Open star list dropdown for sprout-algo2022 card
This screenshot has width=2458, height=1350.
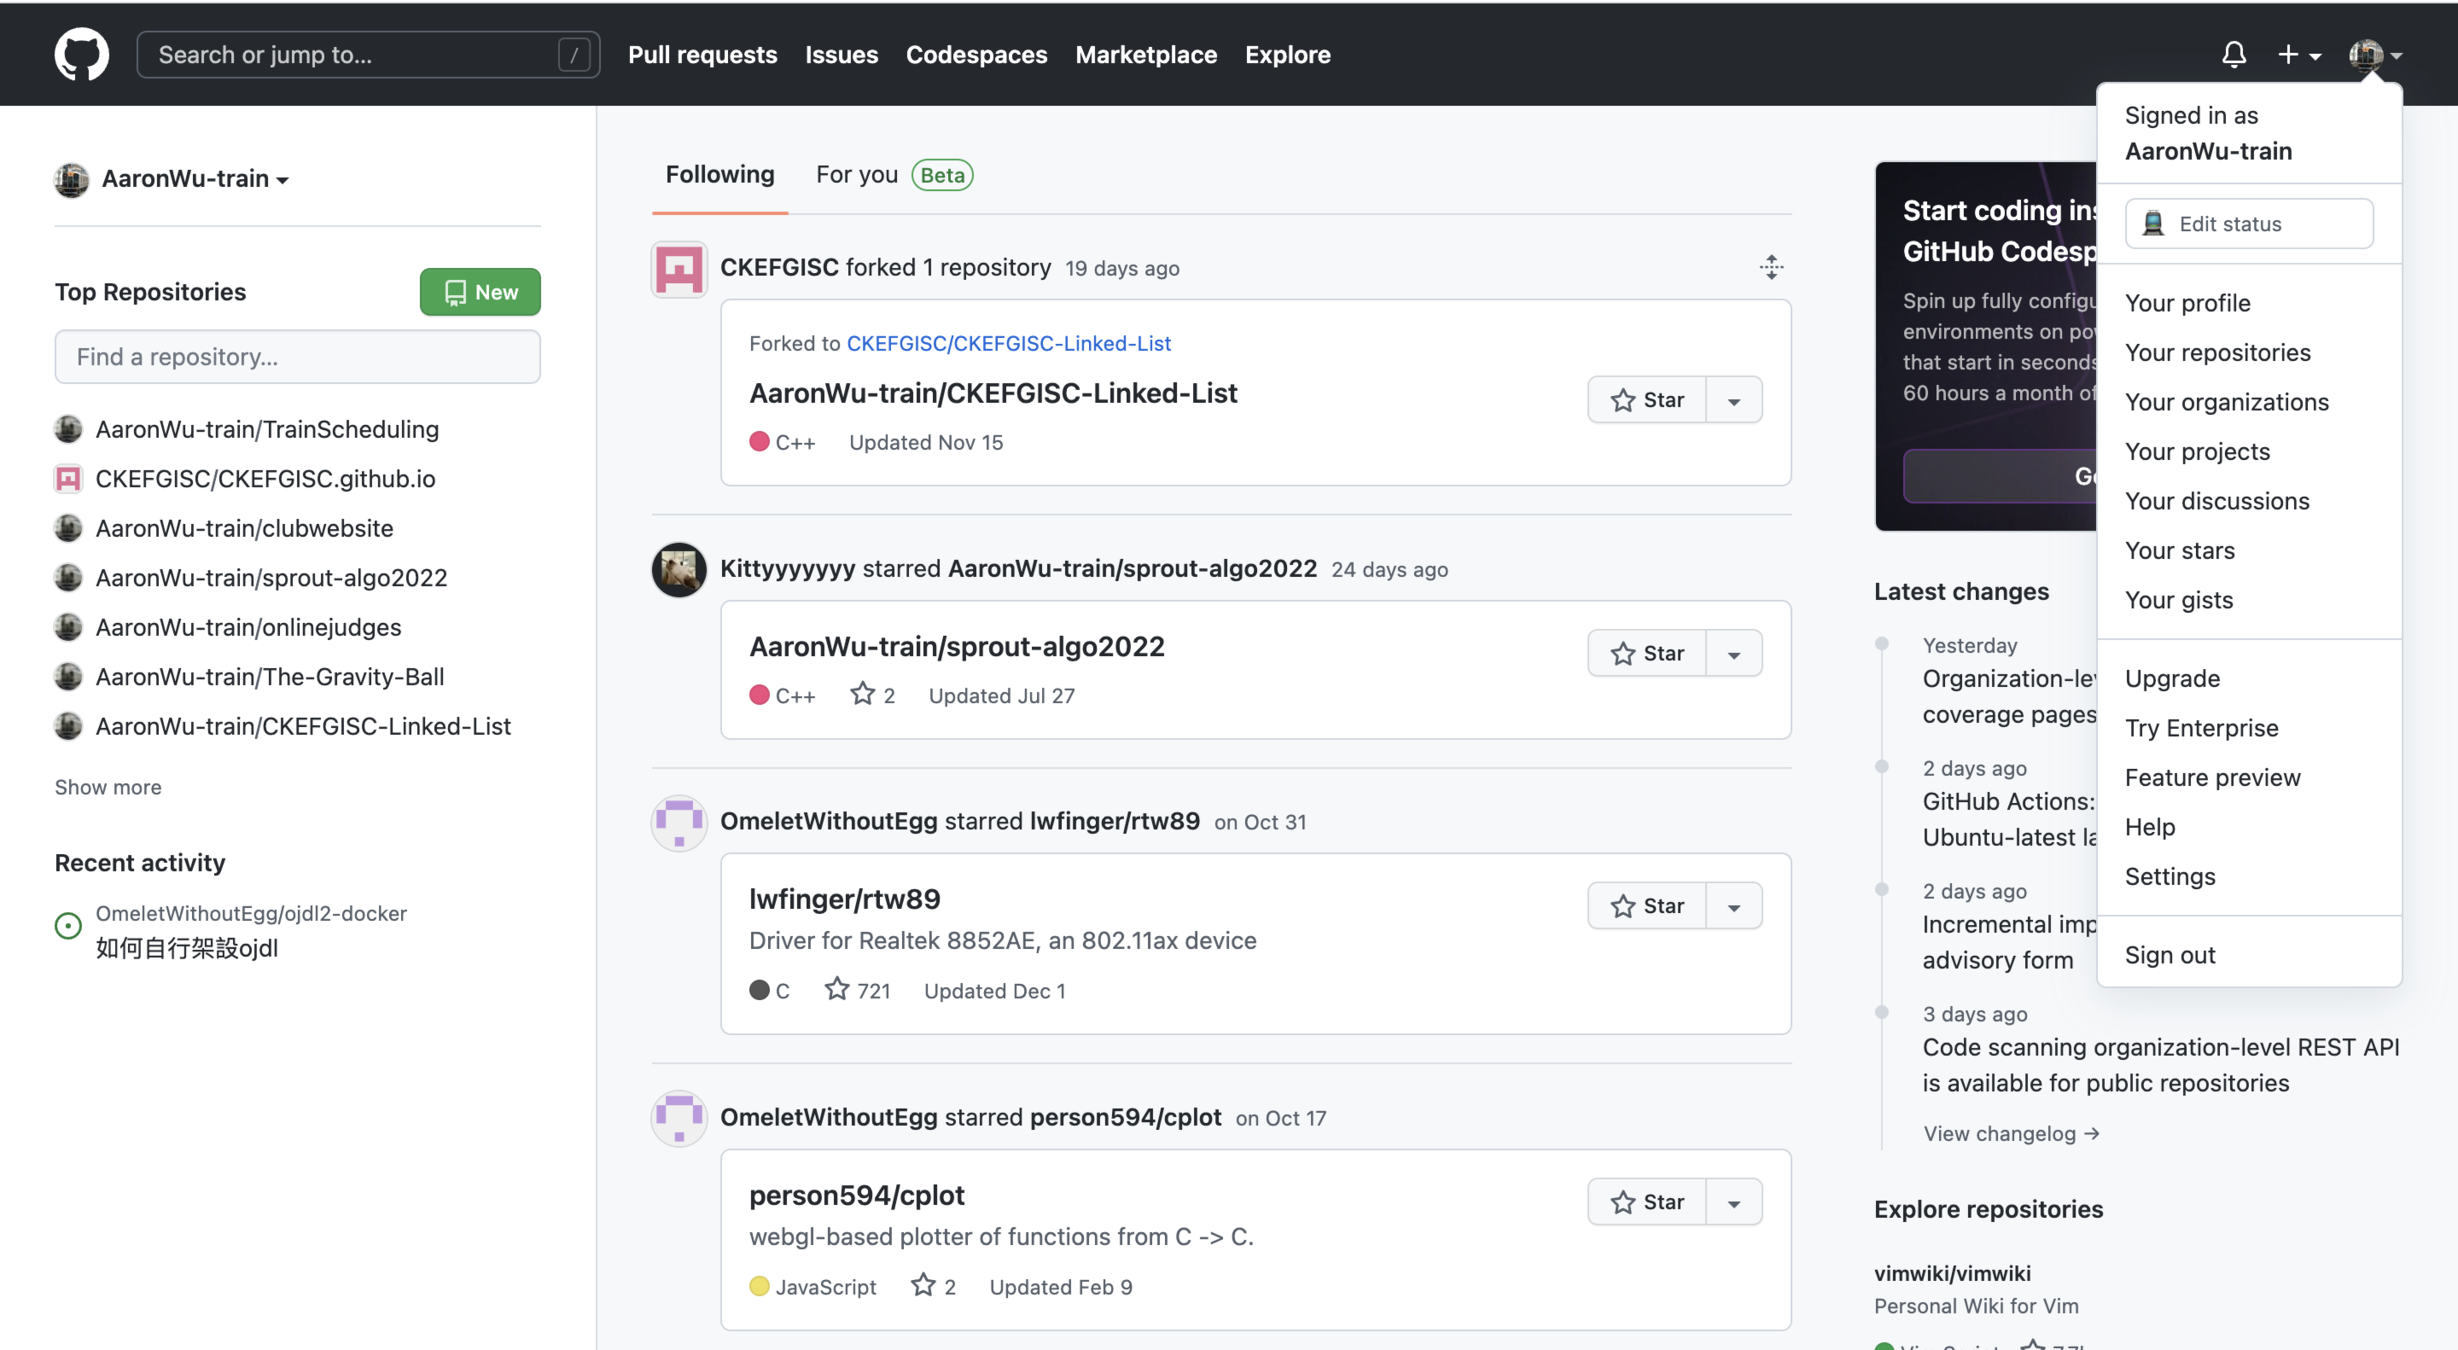point(1733,653)
